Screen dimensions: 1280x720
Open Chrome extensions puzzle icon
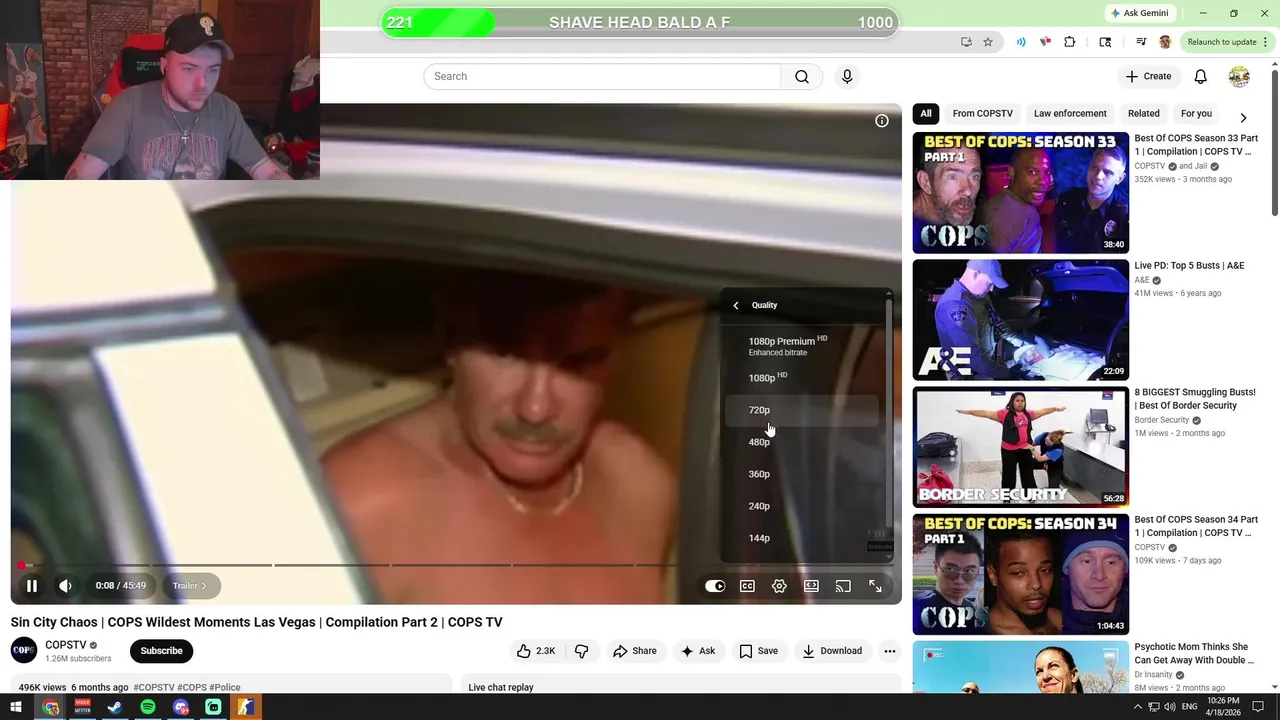tap(1070, 42)
